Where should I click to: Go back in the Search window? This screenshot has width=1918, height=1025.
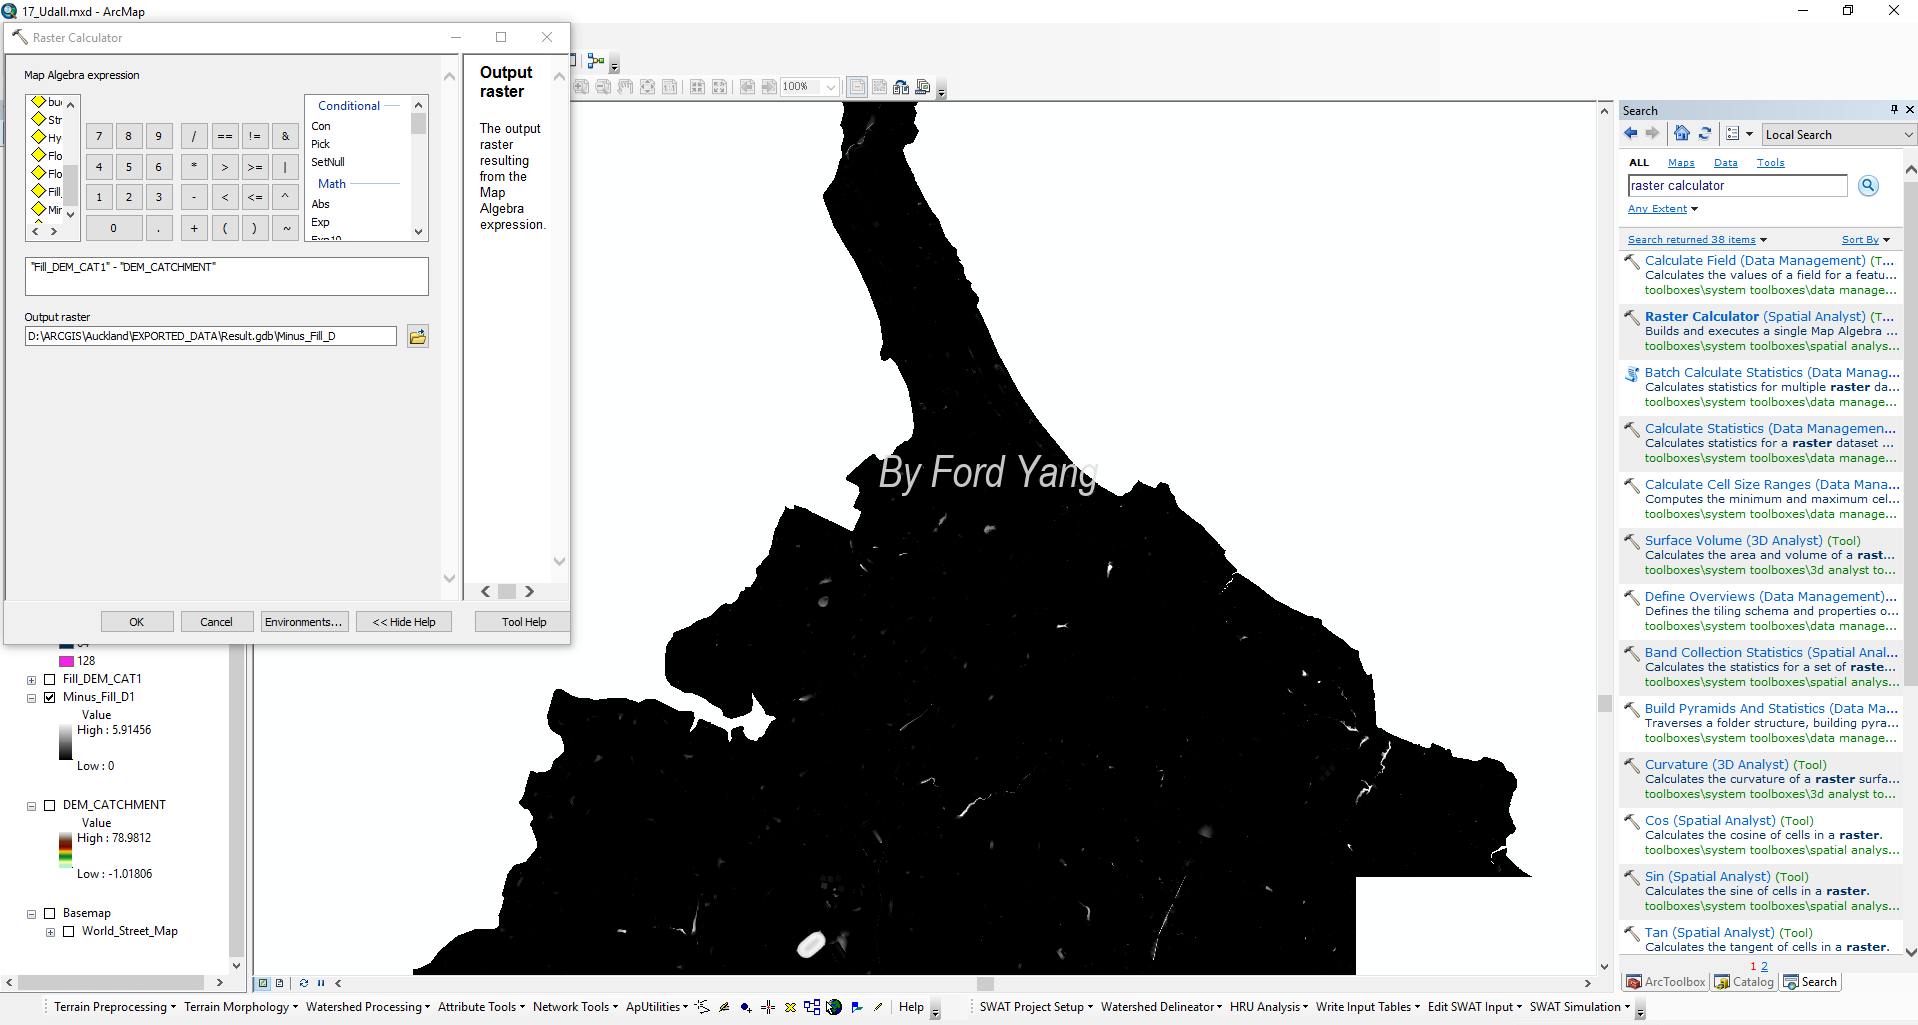(1631, 133)
